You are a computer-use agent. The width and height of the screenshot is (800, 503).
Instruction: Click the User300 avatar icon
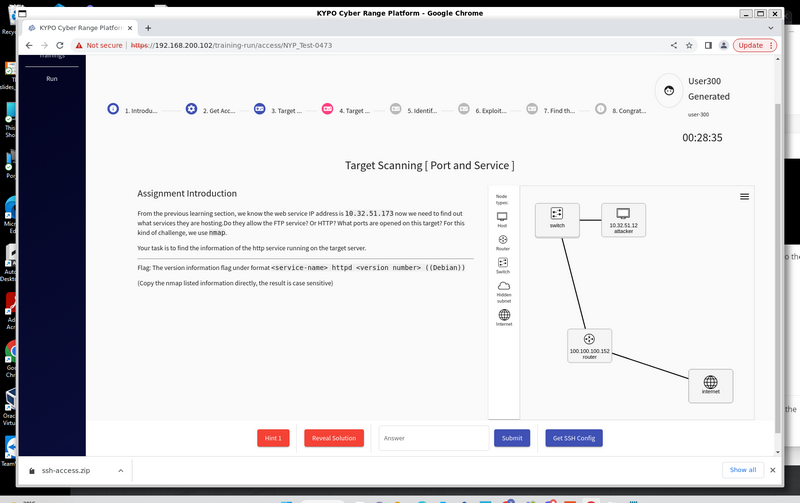tap(669, 90)
